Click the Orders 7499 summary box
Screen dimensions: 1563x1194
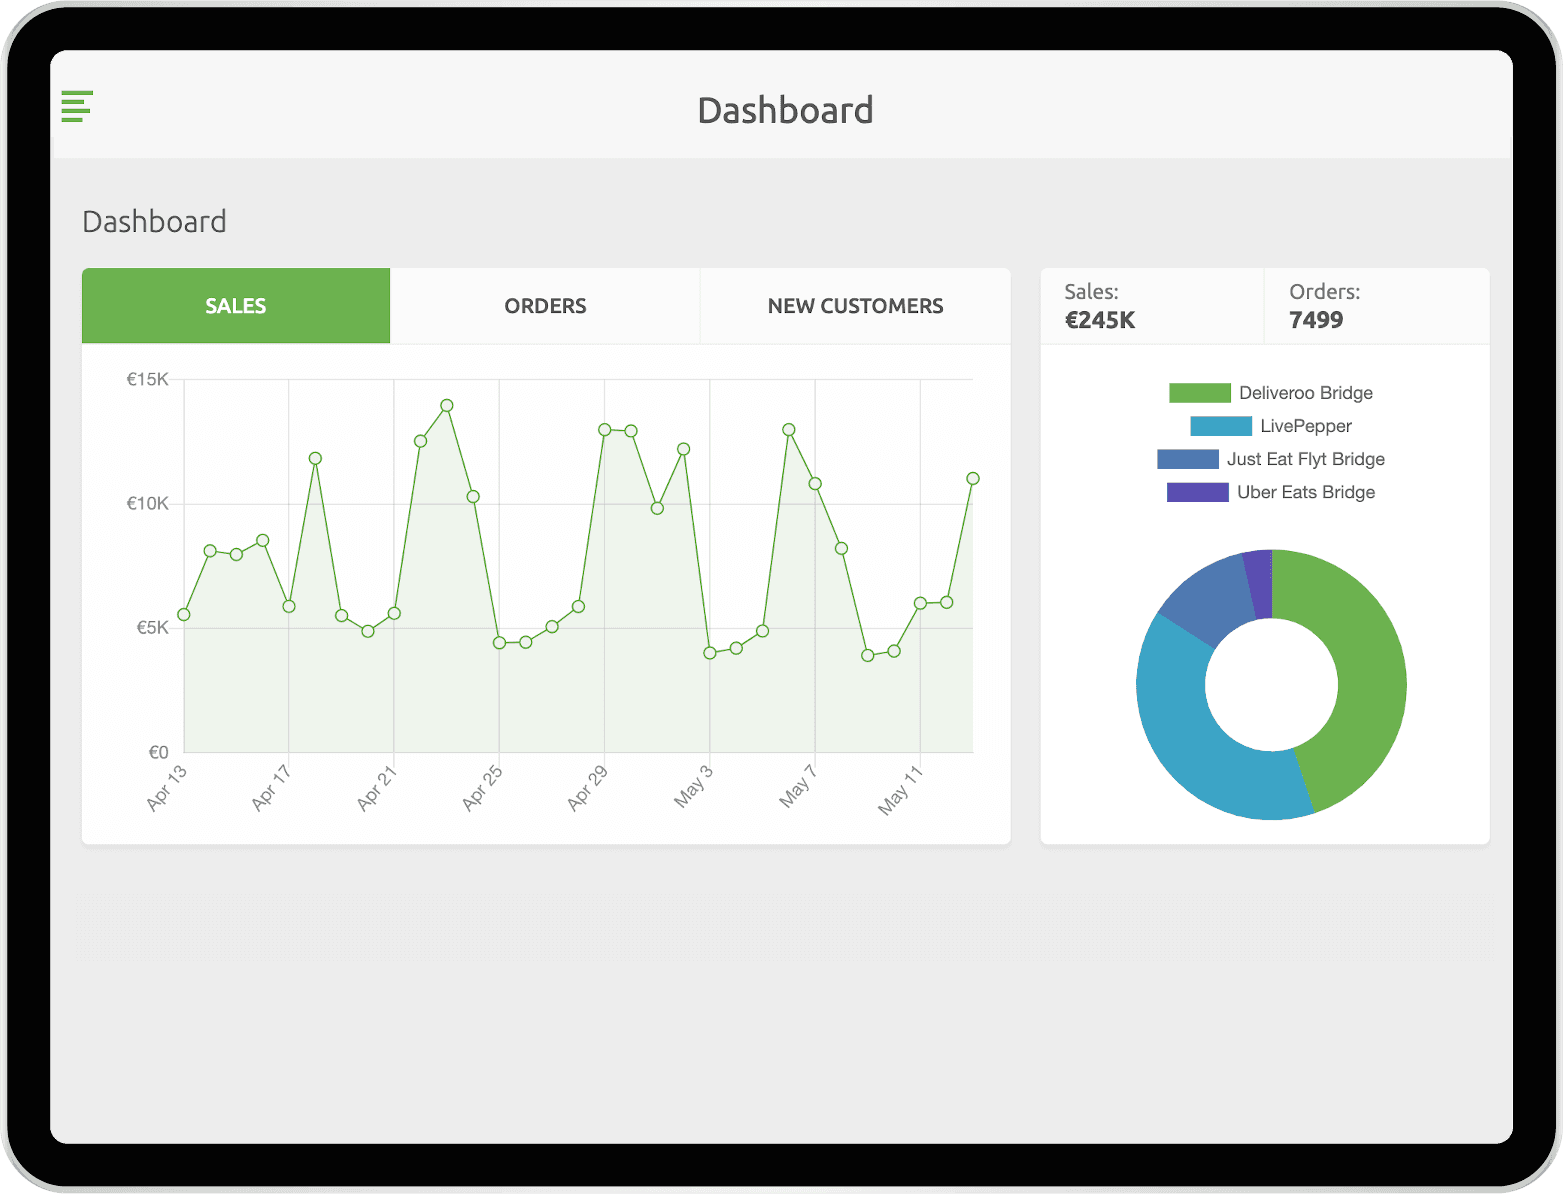(x=1376, y=306)
